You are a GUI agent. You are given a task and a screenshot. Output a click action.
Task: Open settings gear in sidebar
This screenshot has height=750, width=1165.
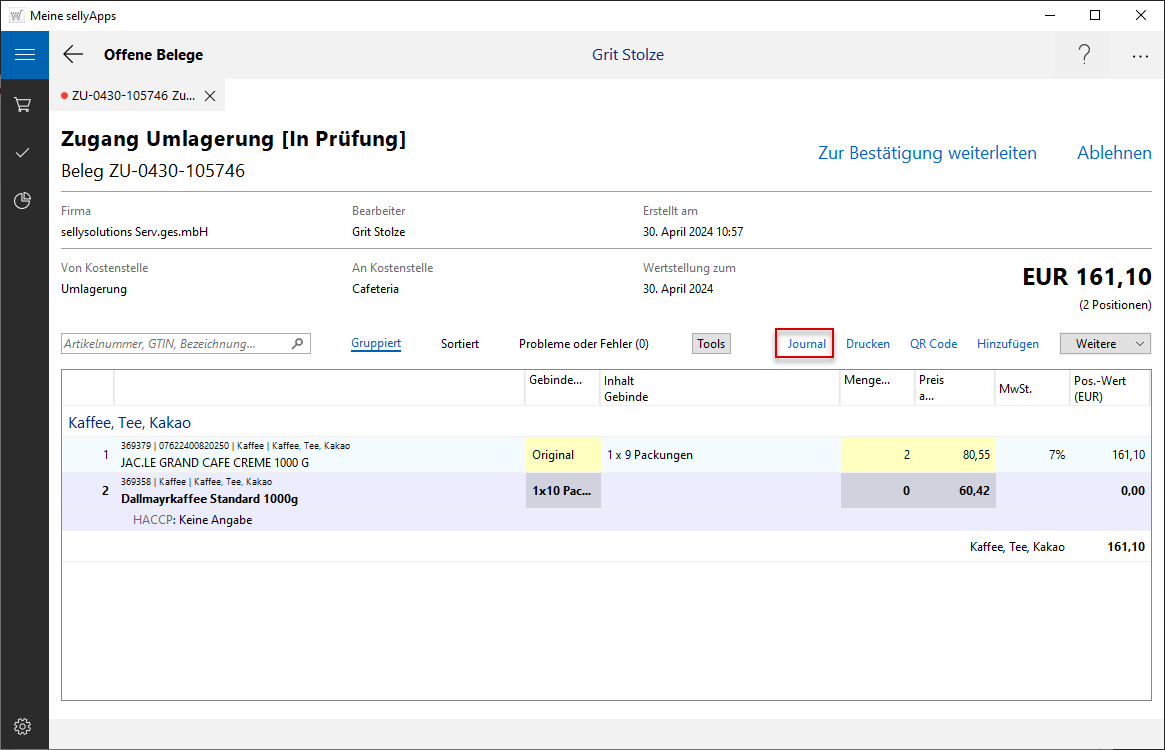[23, 726]
